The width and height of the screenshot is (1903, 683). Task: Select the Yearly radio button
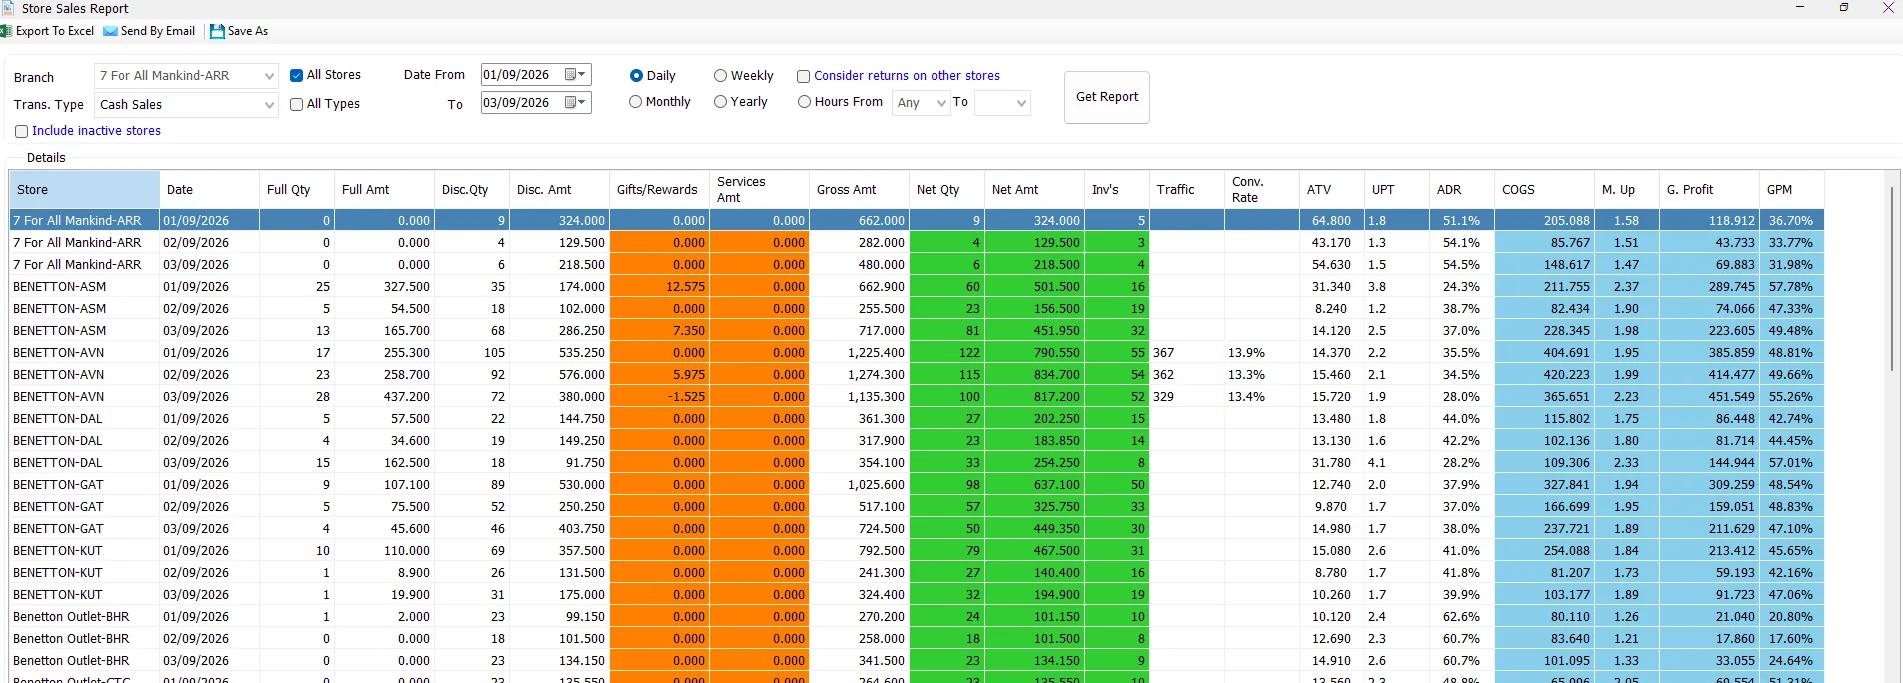coord(720,102)
